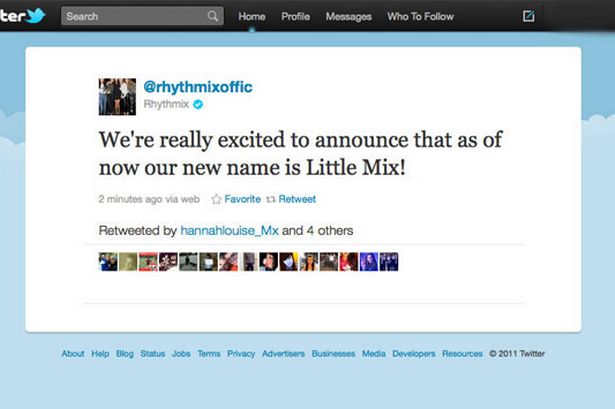Focus the Search input field

[x=133, y=16]
